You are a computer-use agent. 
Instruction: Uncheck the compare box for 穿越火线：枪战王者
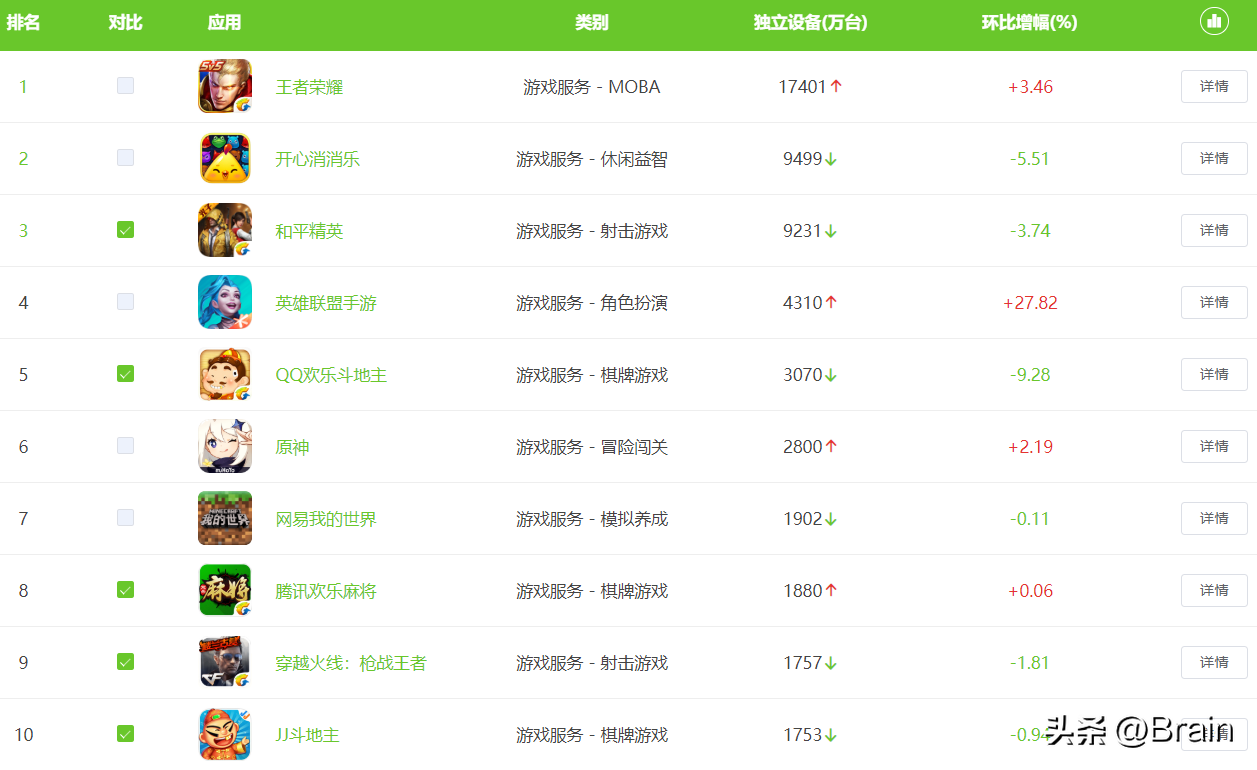pos(125,662)
